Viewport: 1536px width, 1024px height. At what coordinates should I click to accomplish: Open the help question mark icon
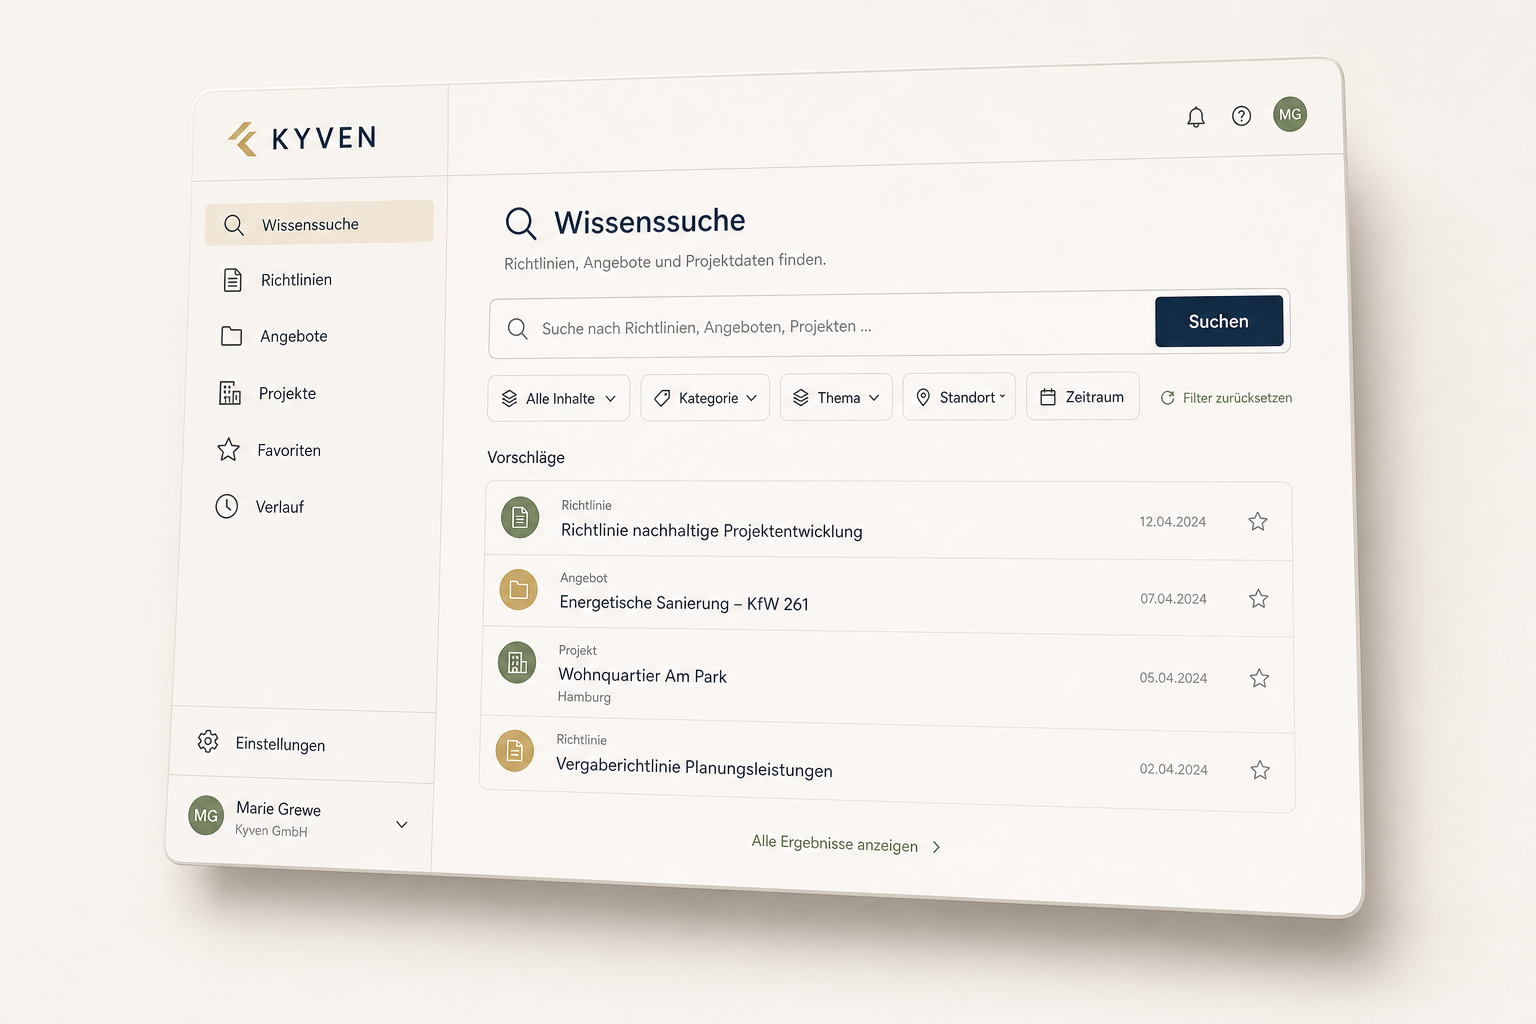[x=1241, y=116]
